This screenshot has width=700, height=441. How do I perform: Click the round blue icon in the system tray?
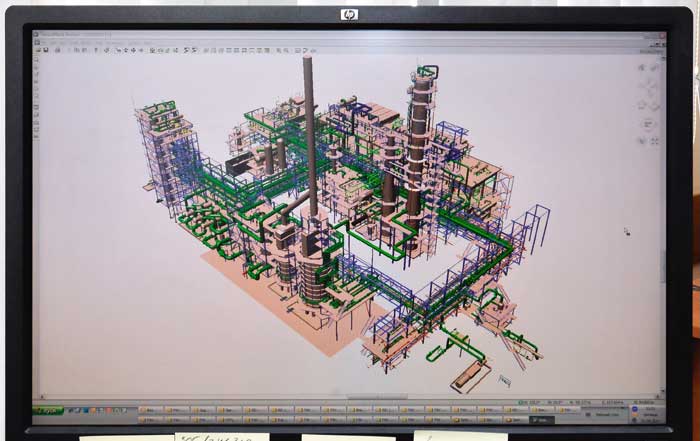[x=635, y=409]
